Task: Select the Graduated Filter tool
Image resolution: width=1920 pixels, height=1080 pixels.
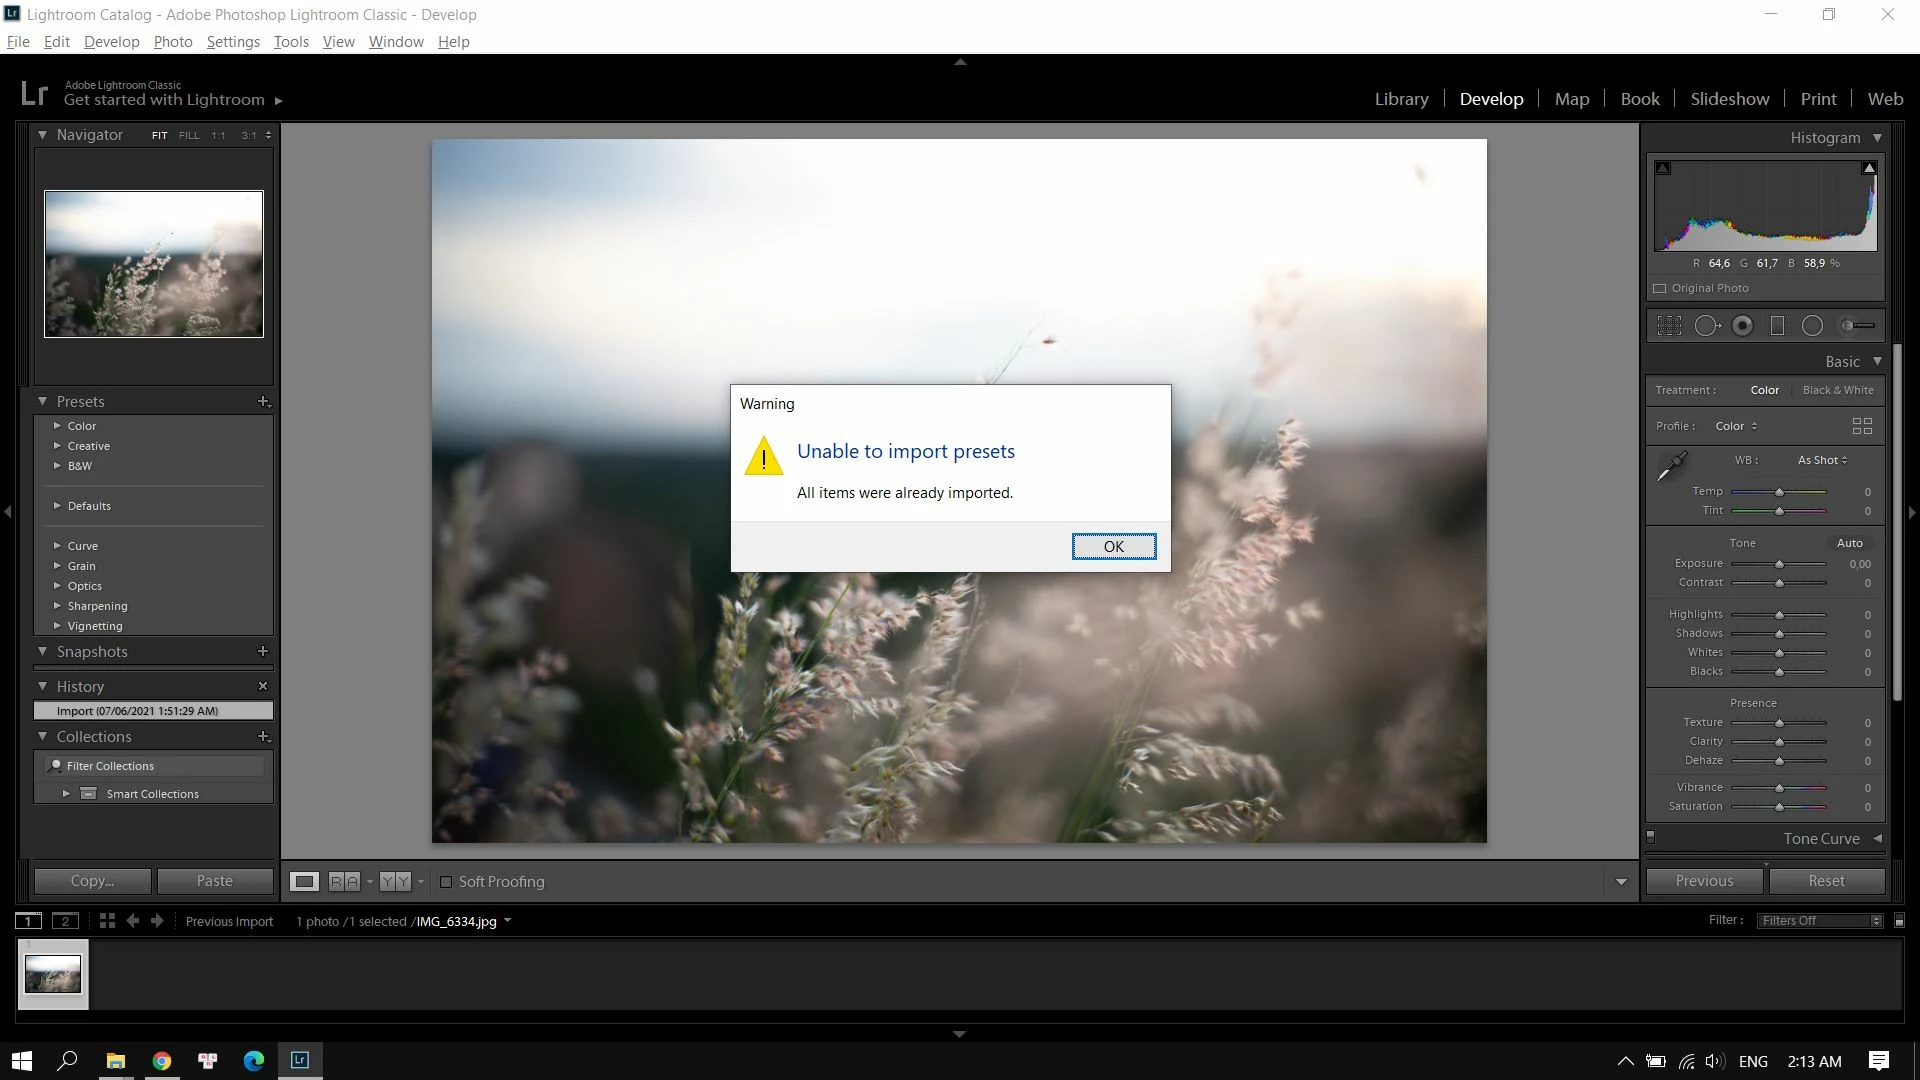Action: tap(1777, 326)
